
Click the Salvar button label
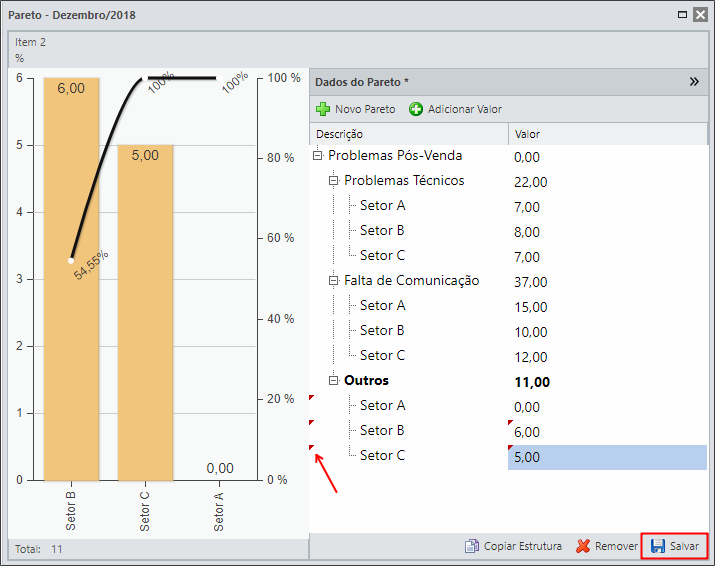click(684, 546)
